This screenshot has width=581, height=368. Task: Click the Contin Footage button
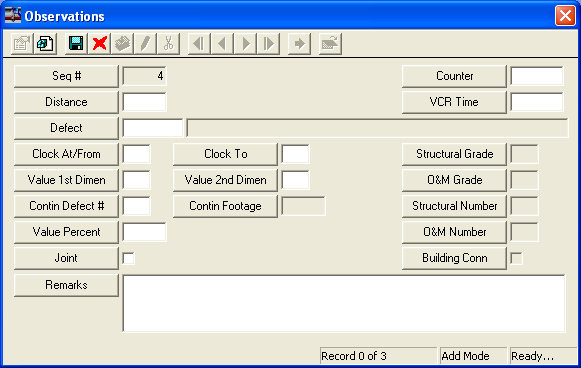coord(225,206)
